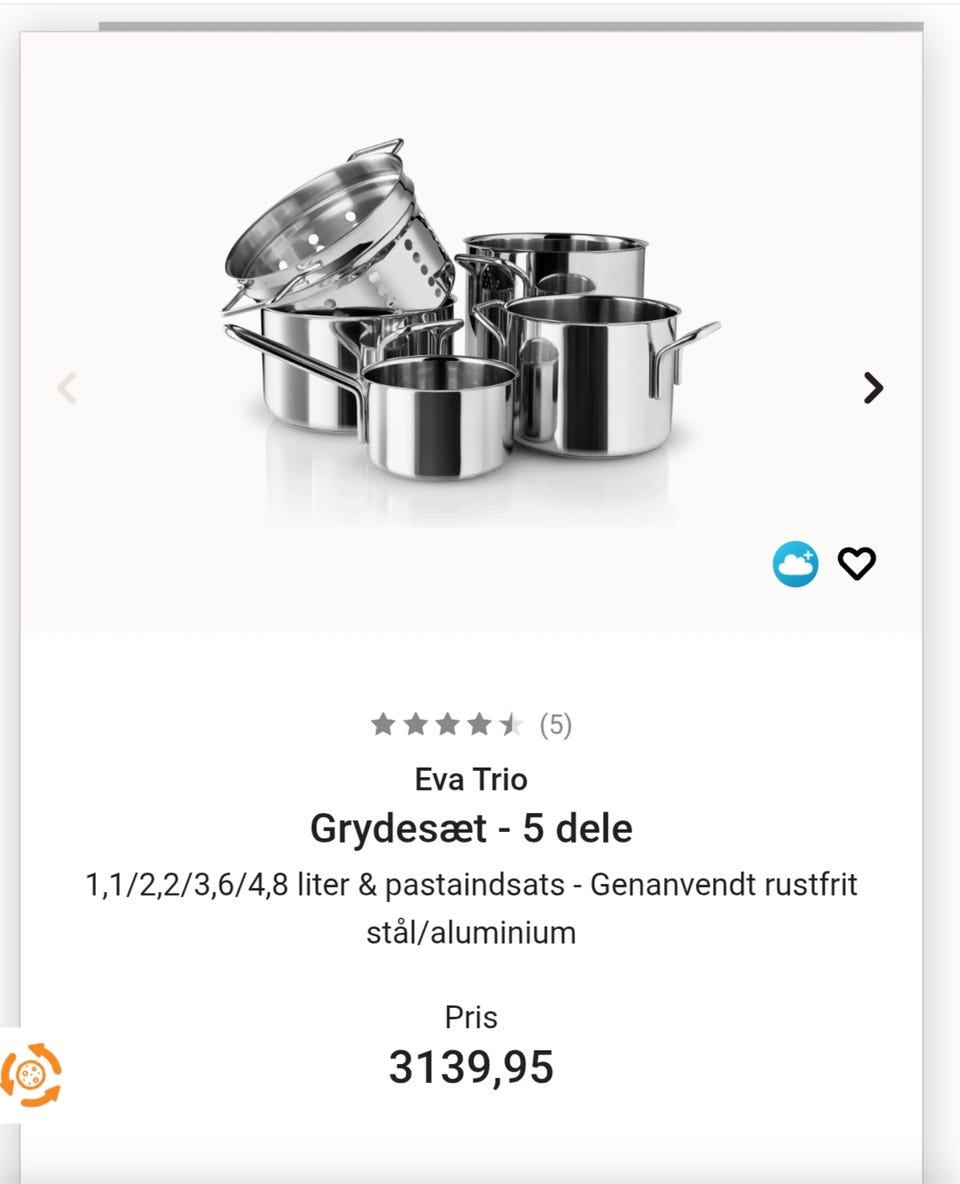Open the Eva Trio brand link
This screenshot has height=1184, width=960.
tap(471, 779)
